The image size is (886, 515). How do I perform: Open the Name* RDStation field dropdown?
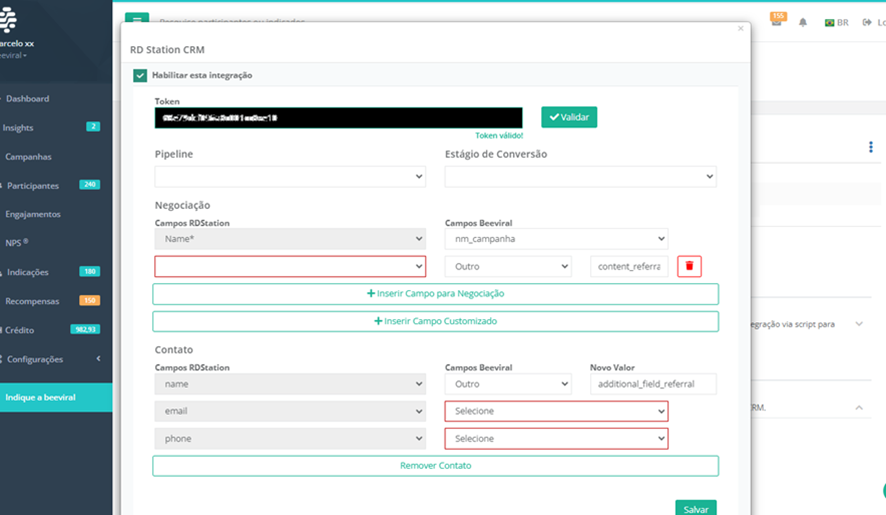290,239
